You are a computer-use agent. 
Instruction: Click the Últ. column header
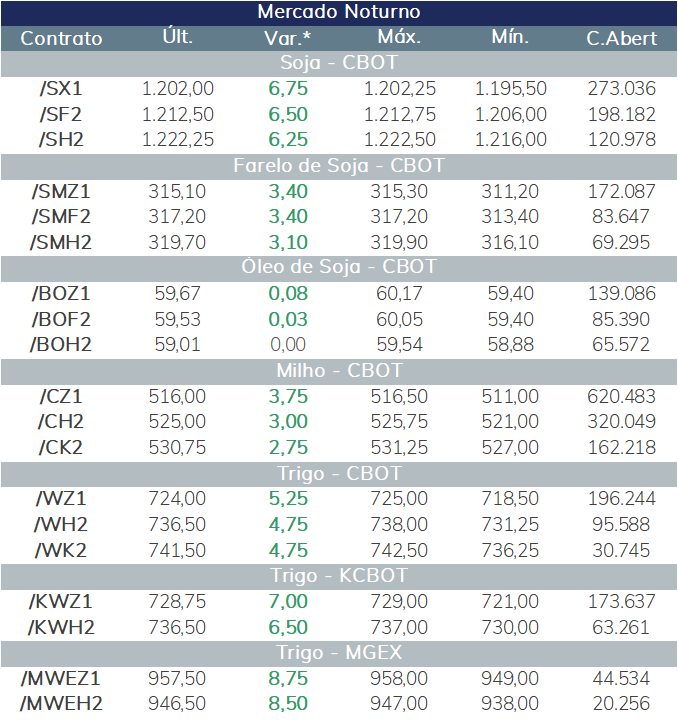tap(178, 37)
